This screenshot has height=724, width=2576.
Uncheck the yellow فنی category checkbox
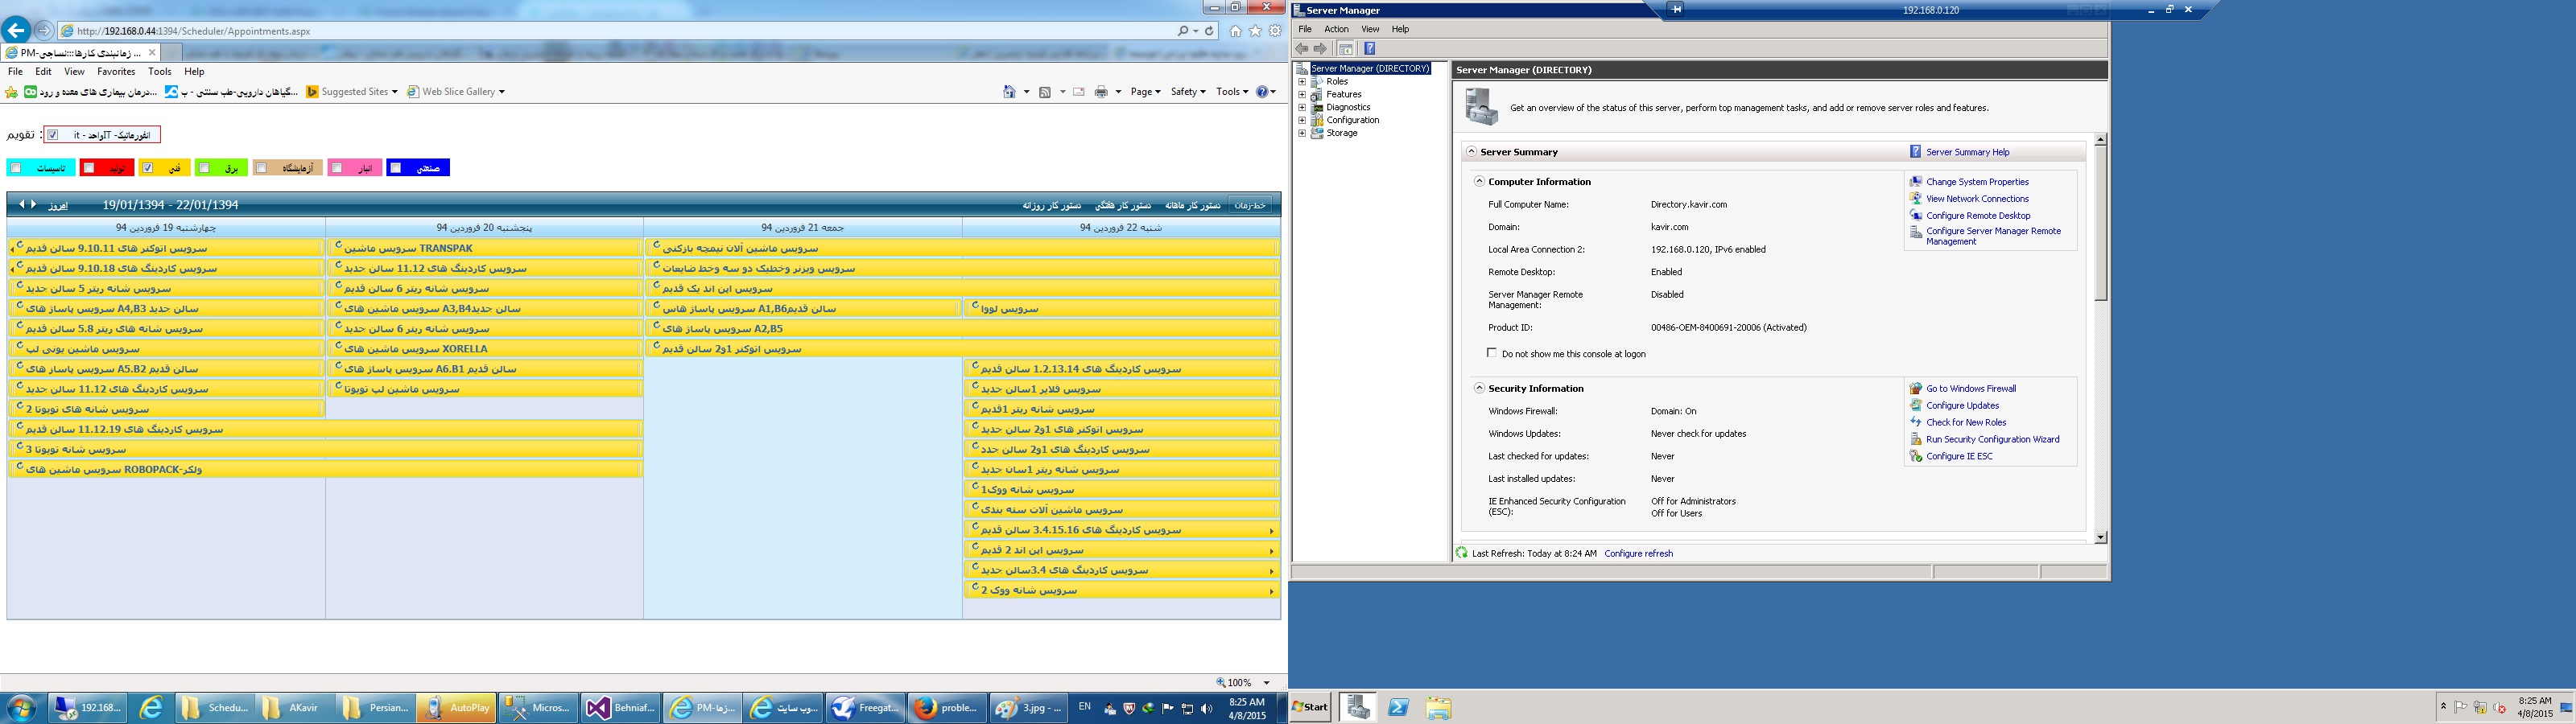[147, 168]
